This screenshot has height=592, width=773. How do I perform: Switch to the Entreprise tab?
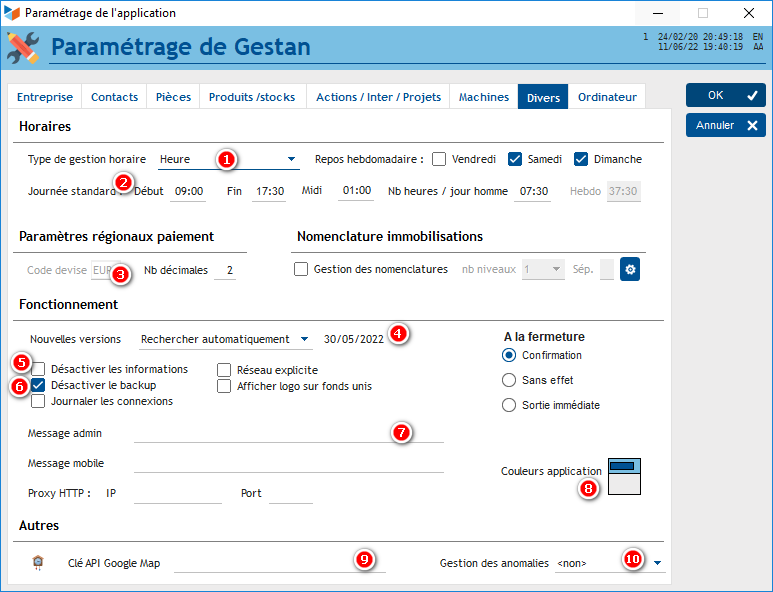[x=45, y=97]
